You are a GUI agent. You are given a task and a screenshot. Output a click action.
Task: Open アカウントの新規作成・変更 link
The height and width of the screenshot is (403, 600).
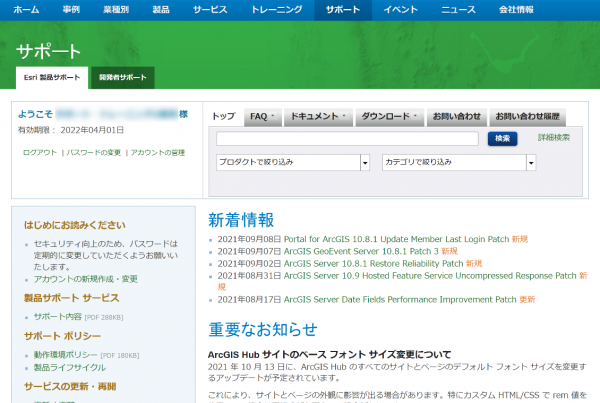86,279
